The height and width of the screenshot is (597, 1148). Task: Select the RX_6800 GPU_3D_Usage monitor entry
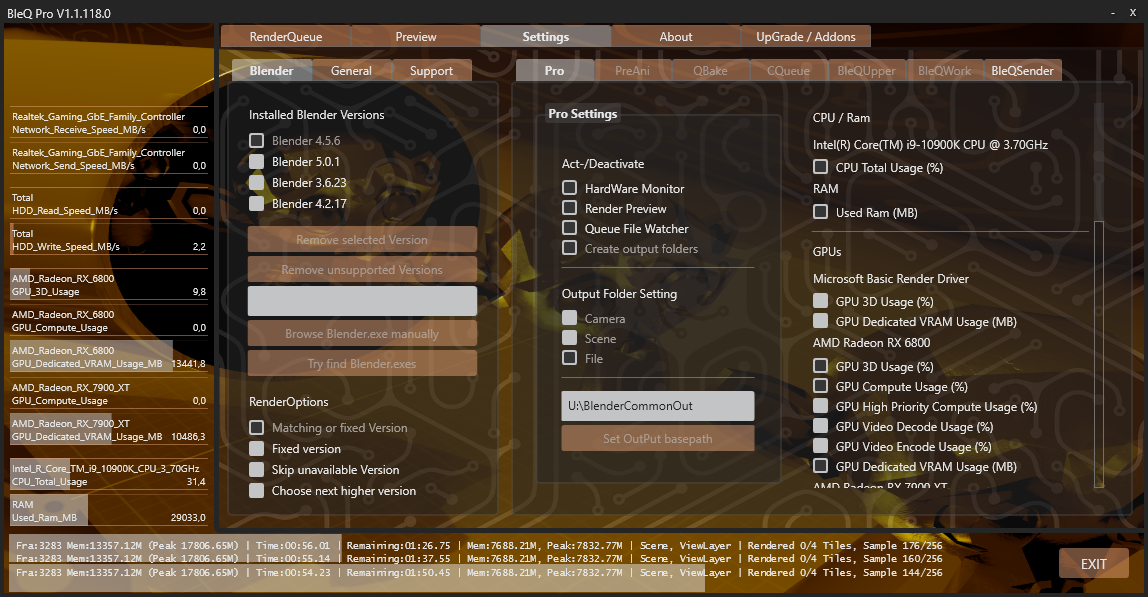[x=109, y=285]
